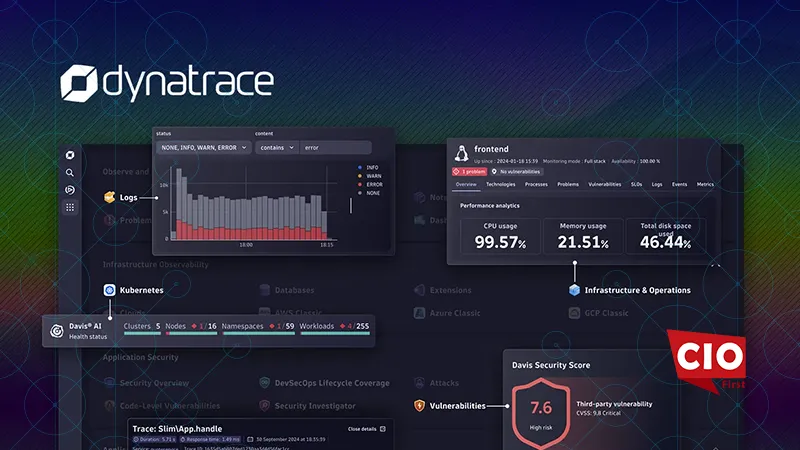This screenshot has height=450, width=800.
Task: Click the Azure Classic icon
Action: coord(419,313)
